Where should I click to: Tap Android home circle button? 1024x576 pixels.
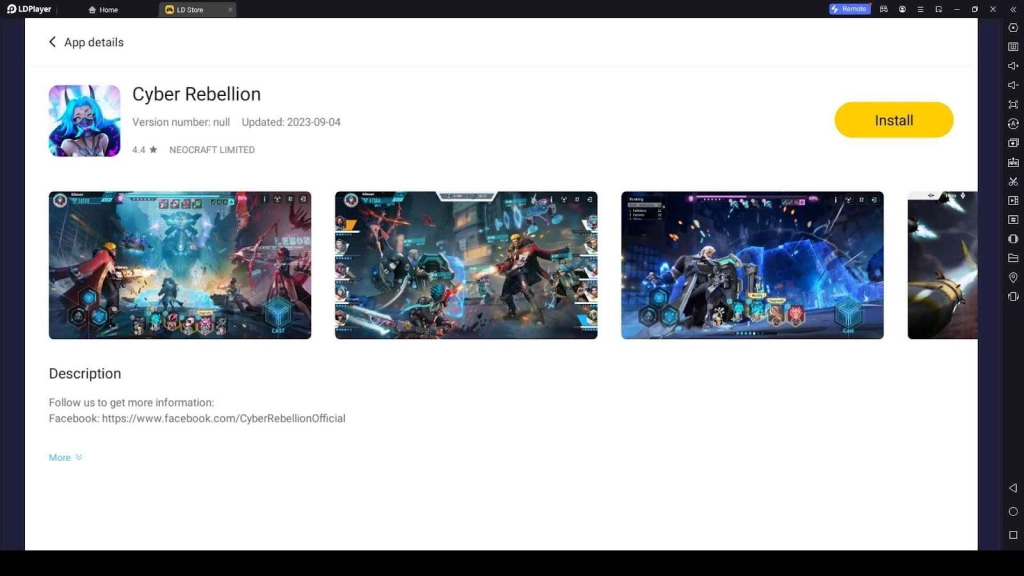pos(1013,511)
